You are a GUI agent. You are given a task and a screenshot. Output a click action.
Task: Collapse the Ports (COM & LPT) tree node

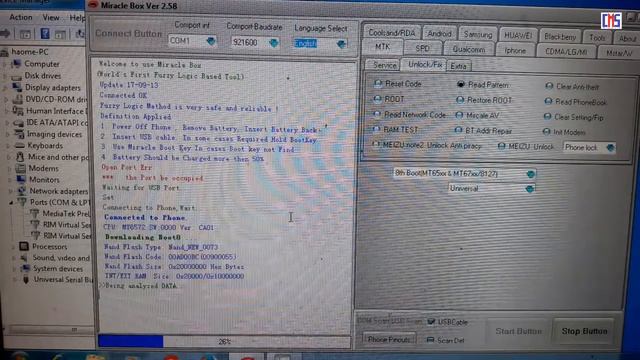[11, 202]
